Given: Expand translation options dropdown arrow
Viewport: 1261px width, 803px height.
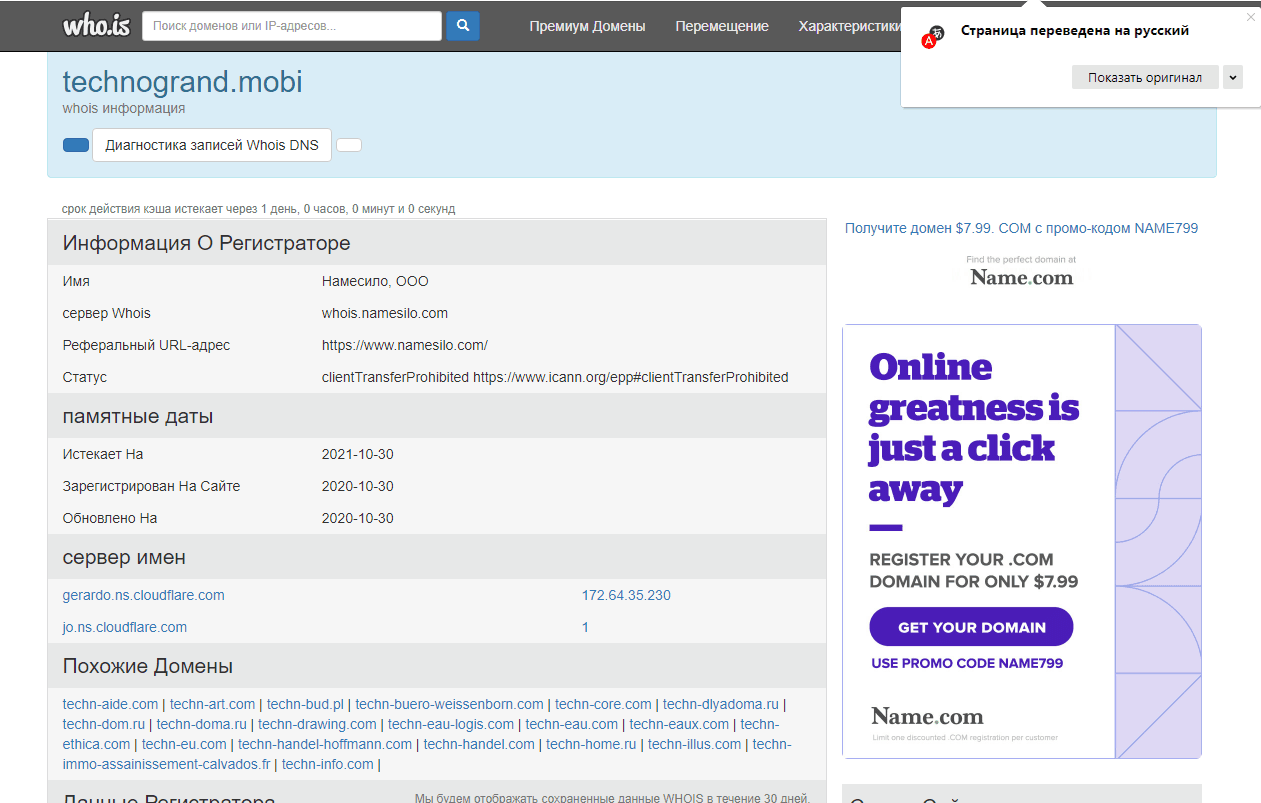Looking at the screenshot, I should 1232,77.
